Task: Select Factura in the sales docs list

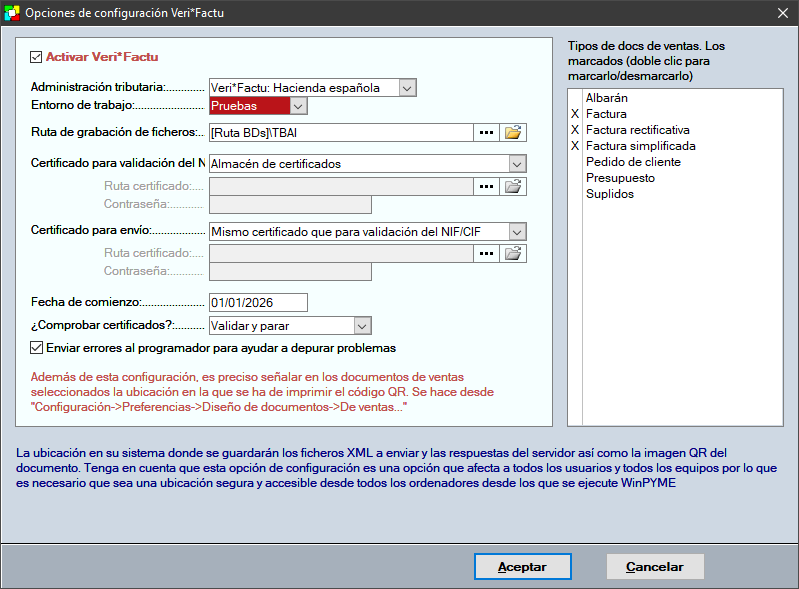Action: pos(606,114)
